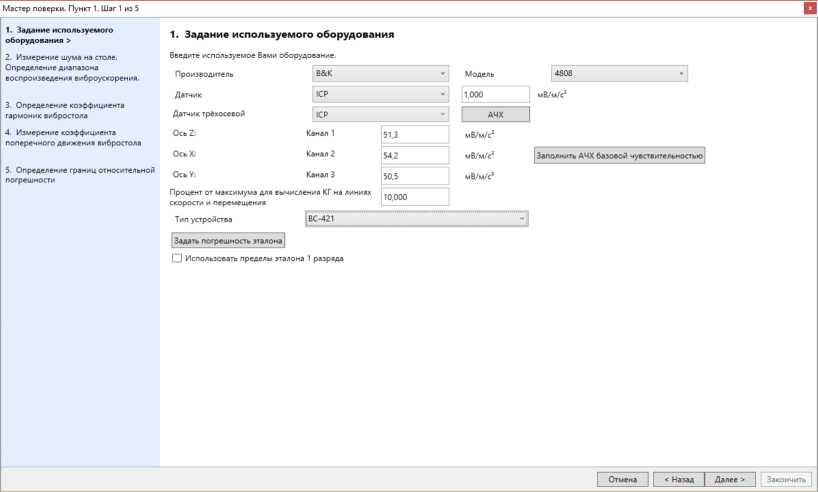Focus the Ось Z Канал 1 field 51,3
The width and height of the screenshot is (818, 492).
(415, 135)
